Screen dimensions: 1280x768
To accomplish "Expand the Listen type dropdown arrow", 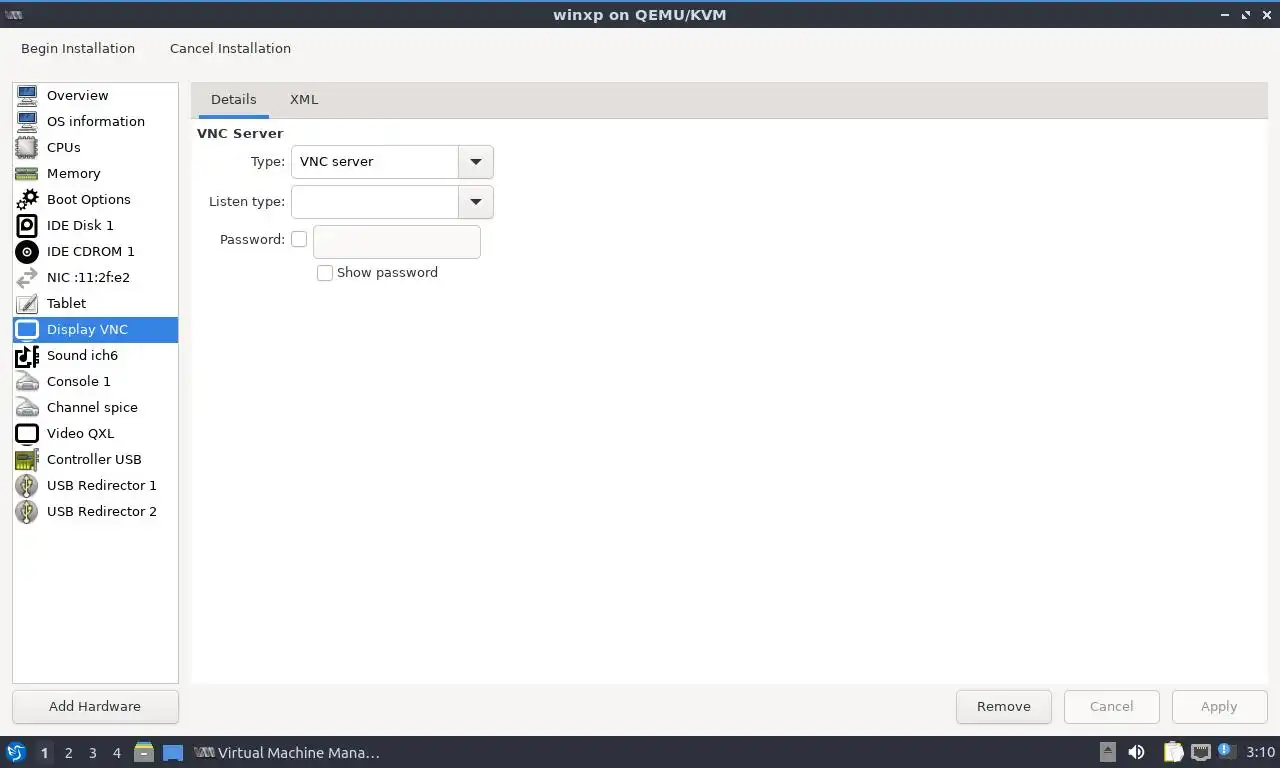I will [476, 202].
